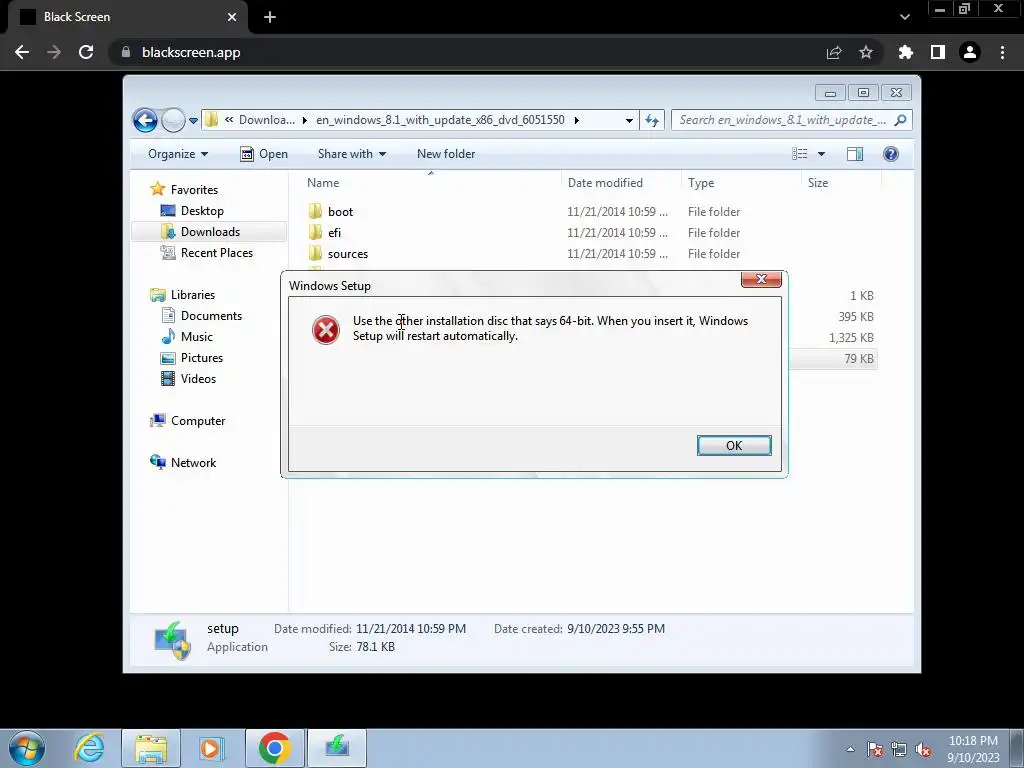The height and width of the screenshot is (768, 1024).
Task: Open More view options dropdown arrow
Action: 822,154
